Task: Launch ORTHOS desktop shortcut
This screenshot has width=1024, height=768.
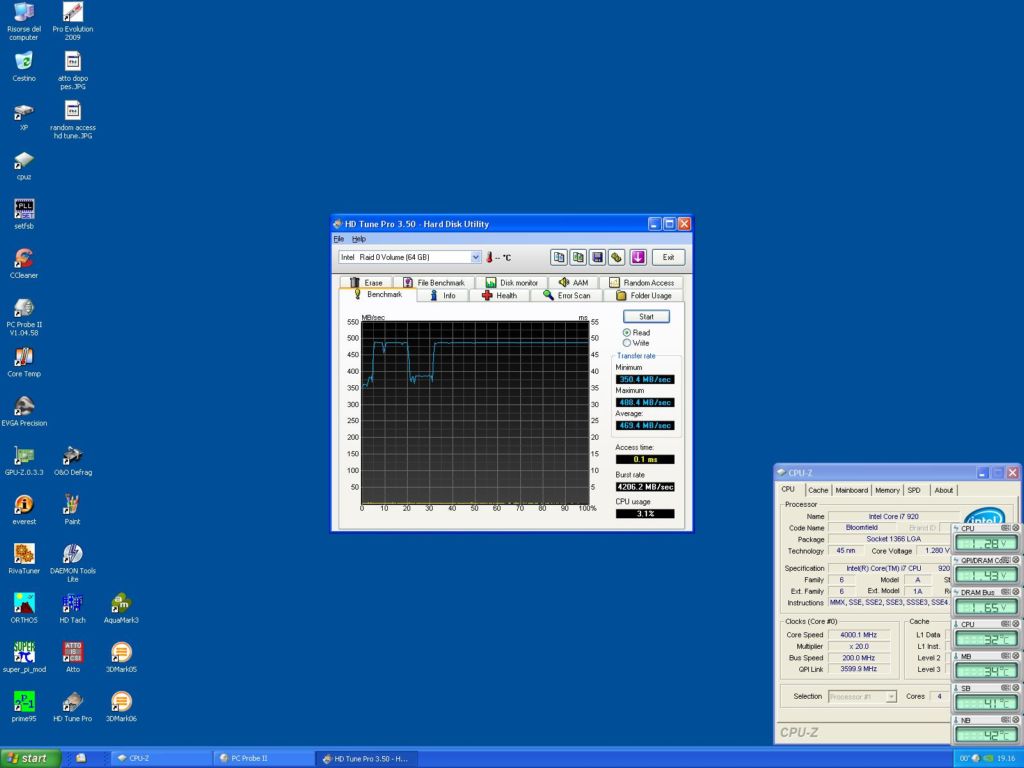Action: pos(24,608)
